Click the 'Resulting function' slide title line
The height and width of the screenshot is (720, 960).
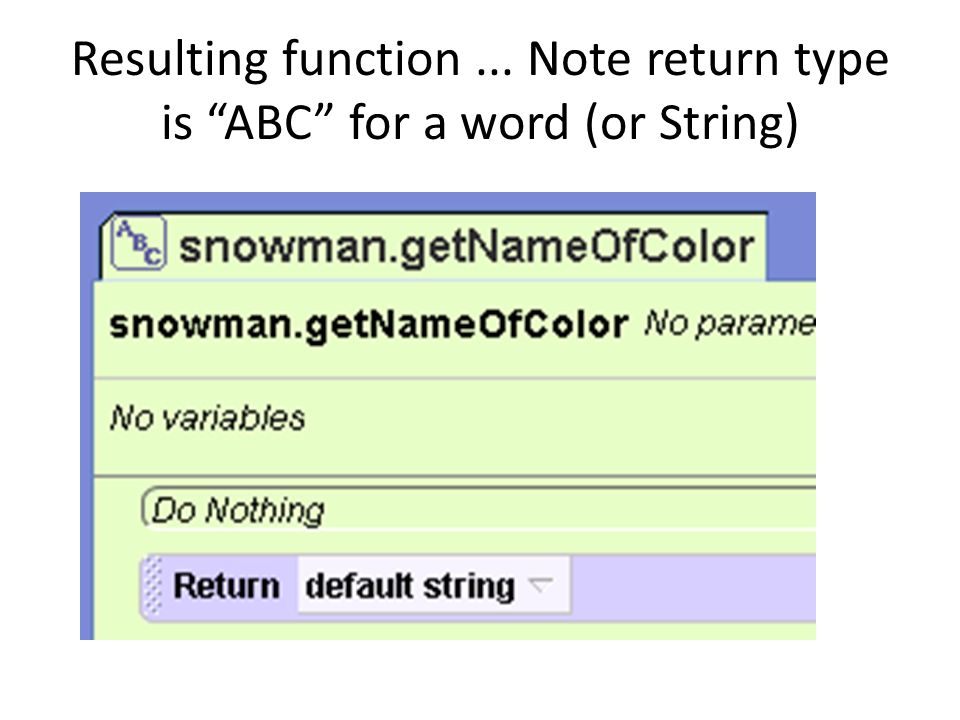pos(480,60)
